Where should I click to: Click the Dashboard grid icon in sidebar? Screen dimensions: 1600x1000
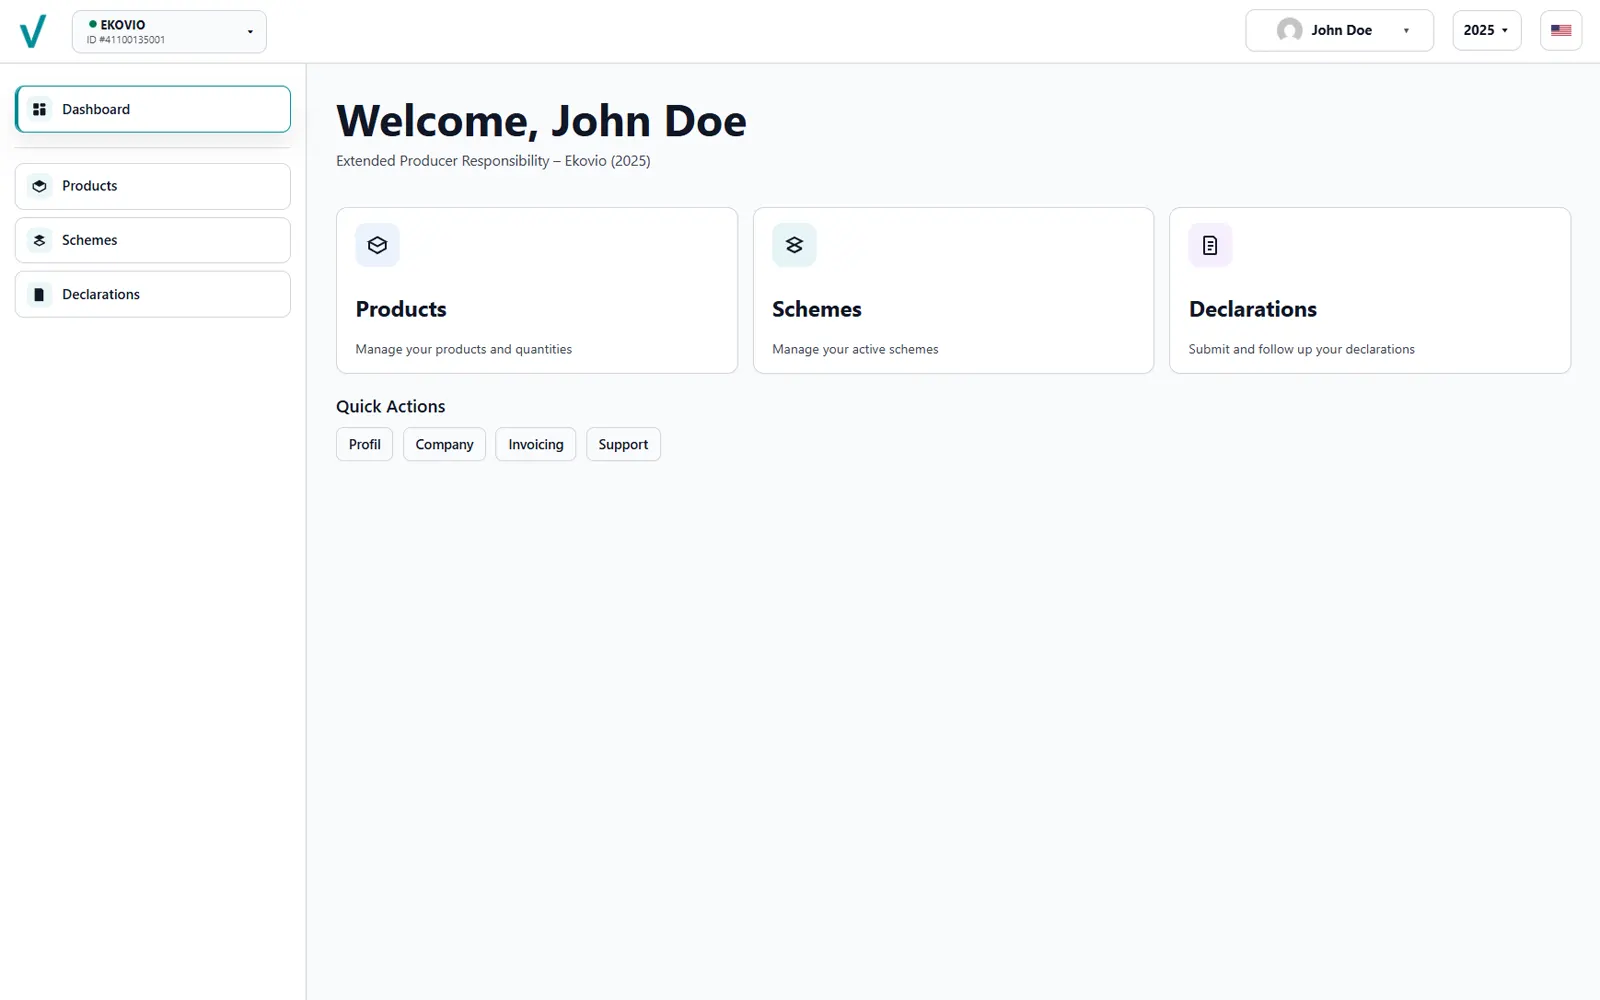[x=40, y=109]
